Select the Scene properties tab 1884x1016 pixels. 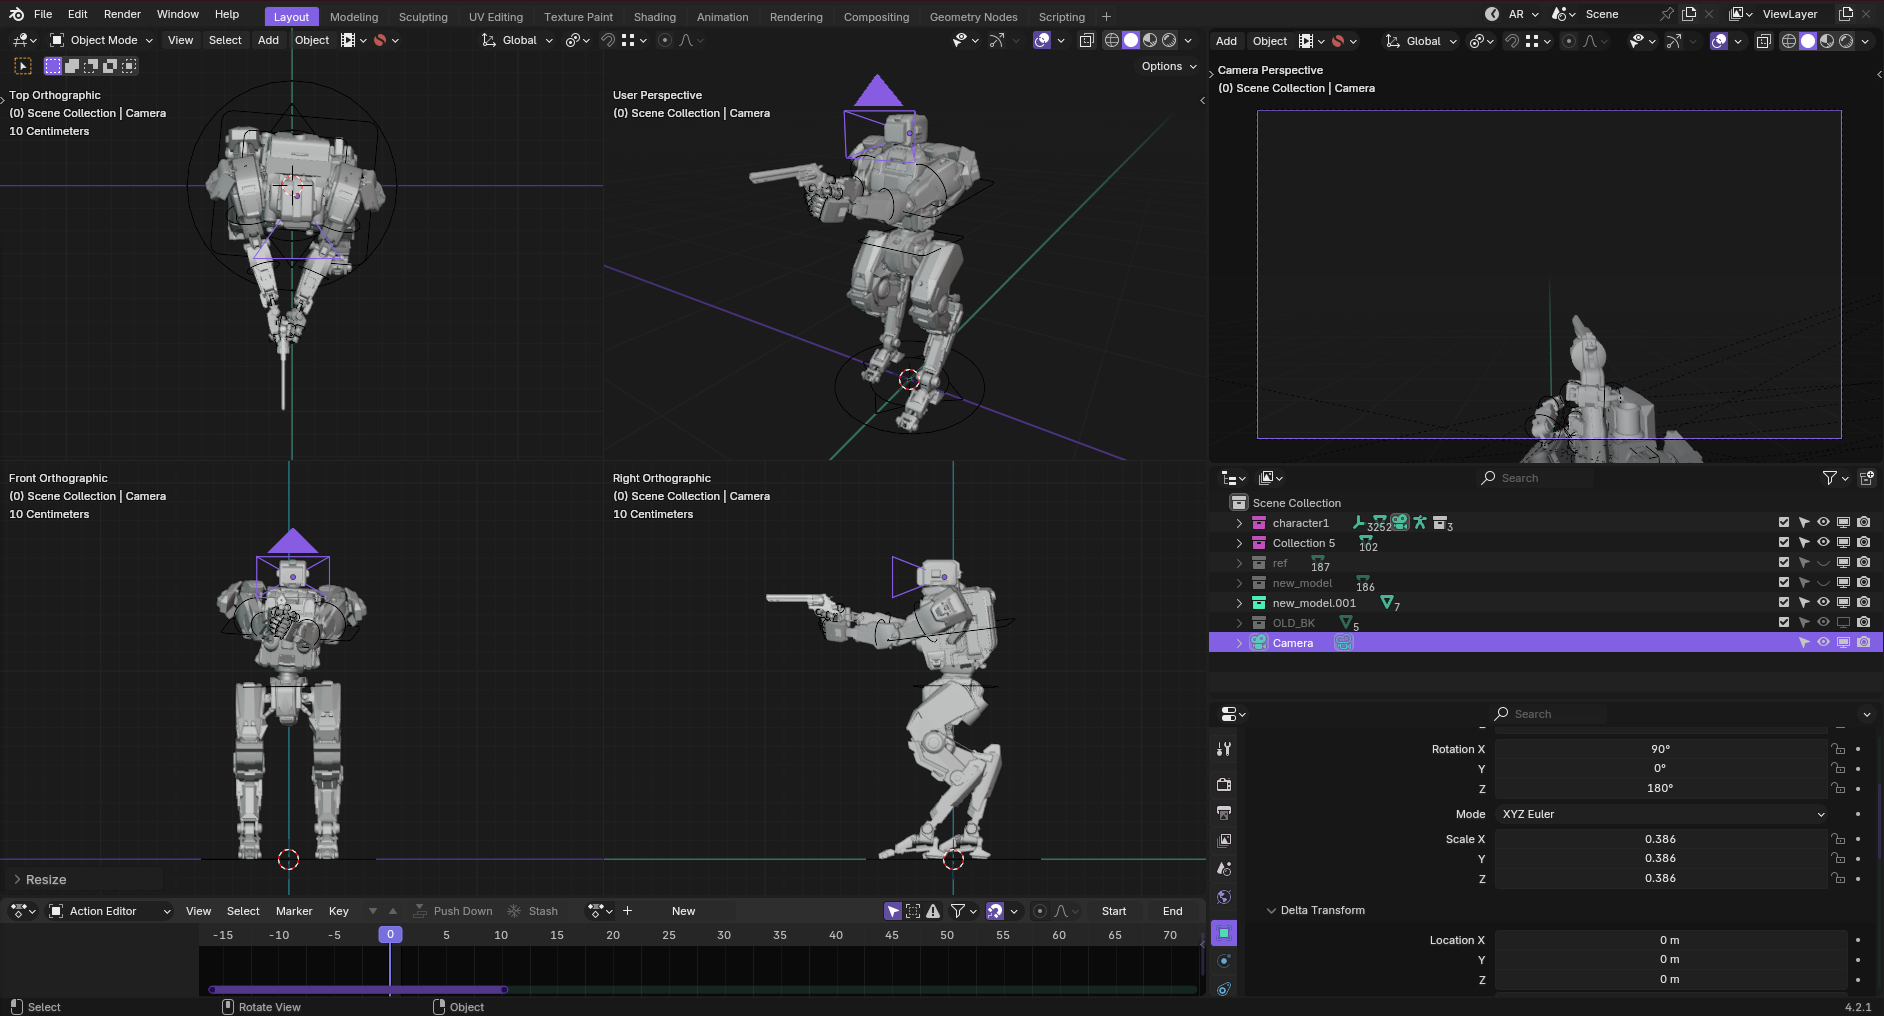pos(1224,866)
